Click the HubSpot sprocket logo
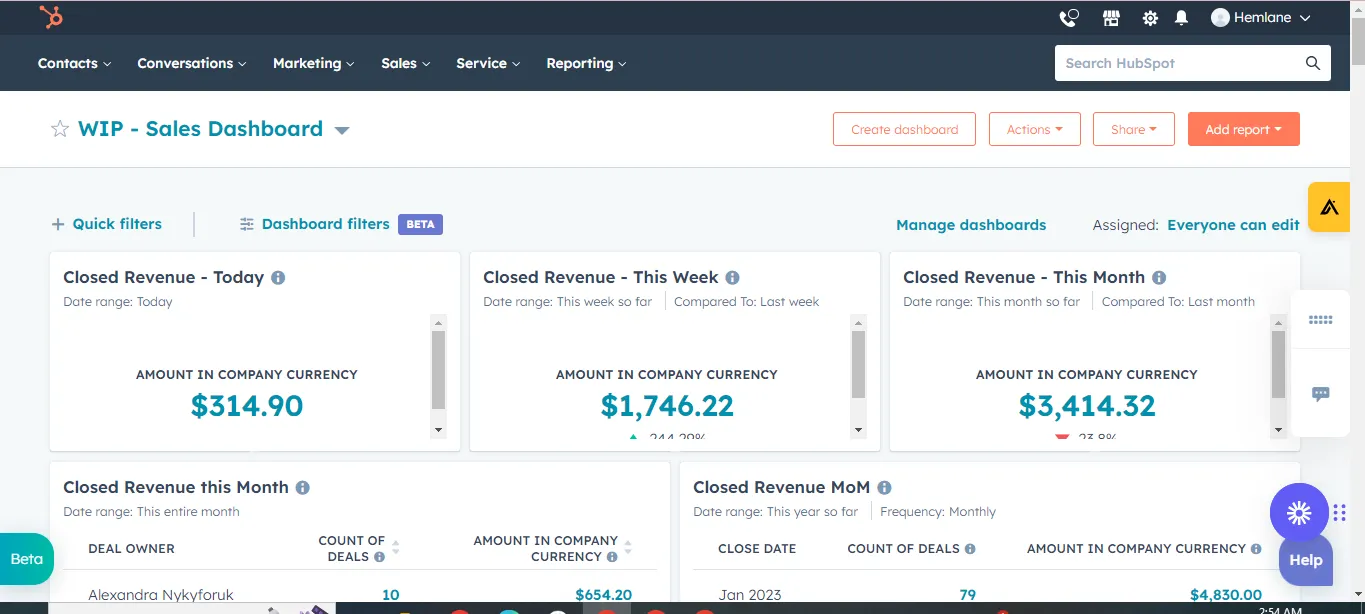The height and width of the screenshot is (614, 1365). coord(51,17)
